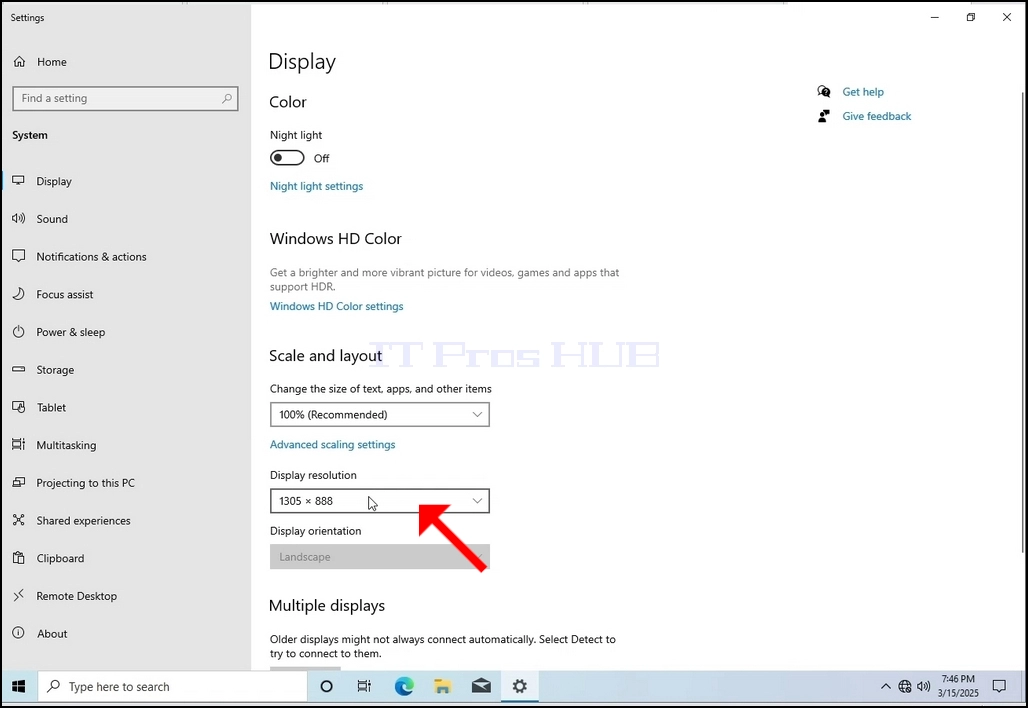Click the Give feedback person icon
1028x708 pixels.
[x=824, y=116]
